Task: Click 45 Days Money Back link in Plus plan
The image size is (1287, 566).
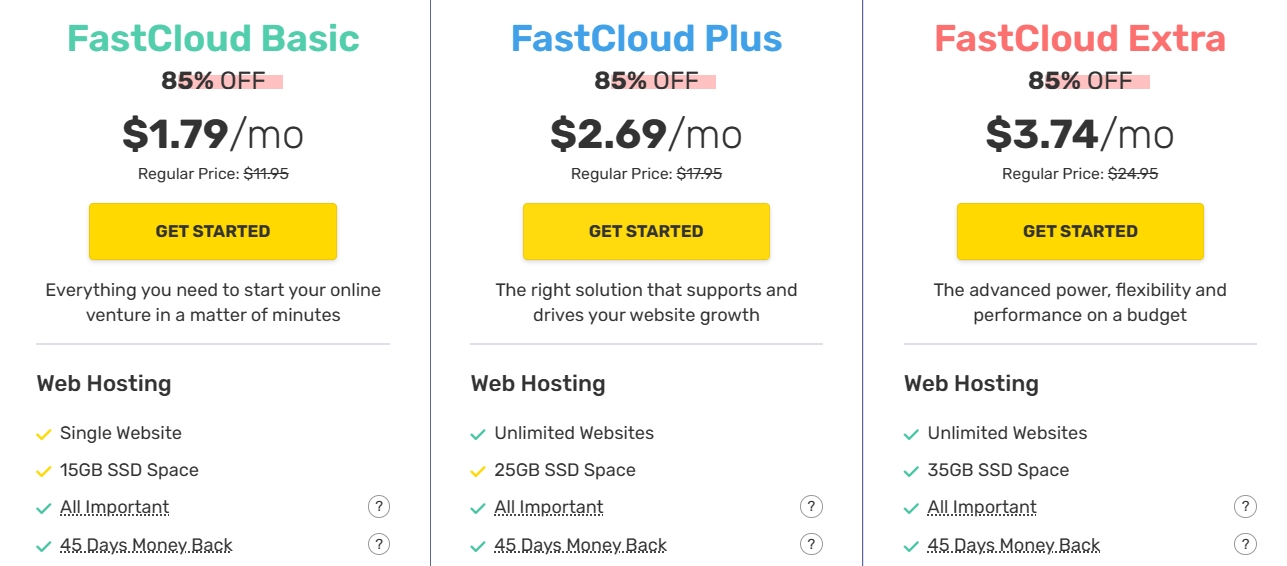Action: [x=580, y=546]
